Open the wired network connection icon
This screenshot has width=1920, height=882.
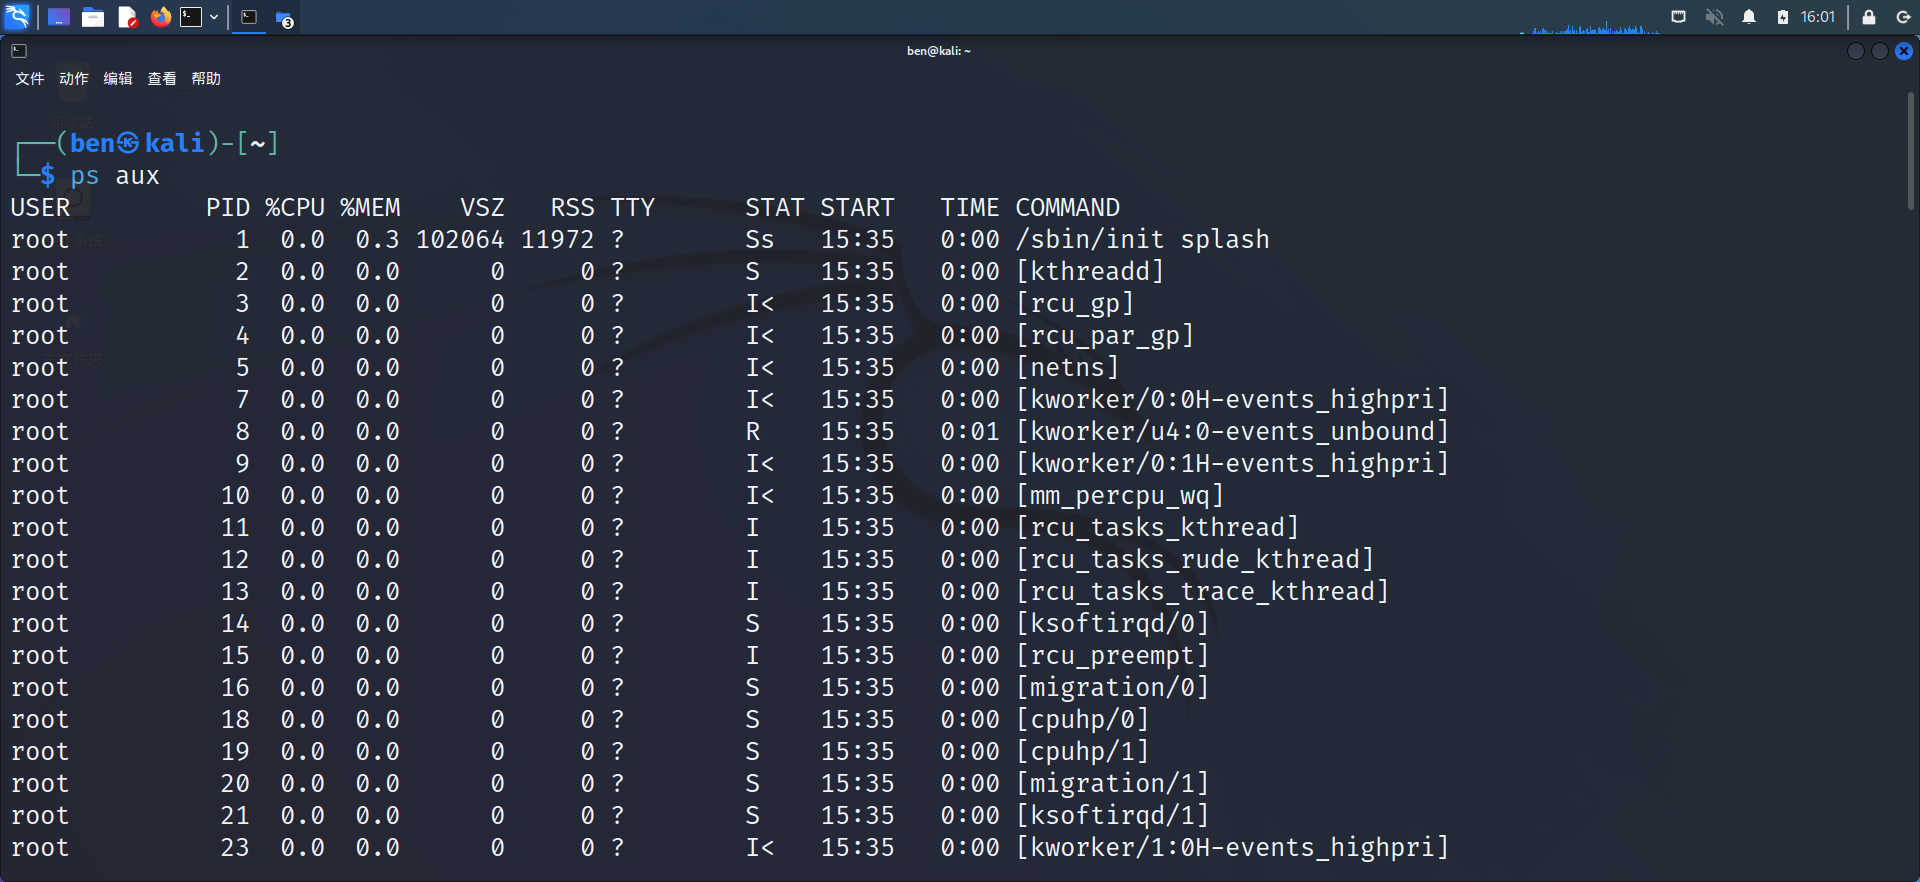[x=1679, y=17]
